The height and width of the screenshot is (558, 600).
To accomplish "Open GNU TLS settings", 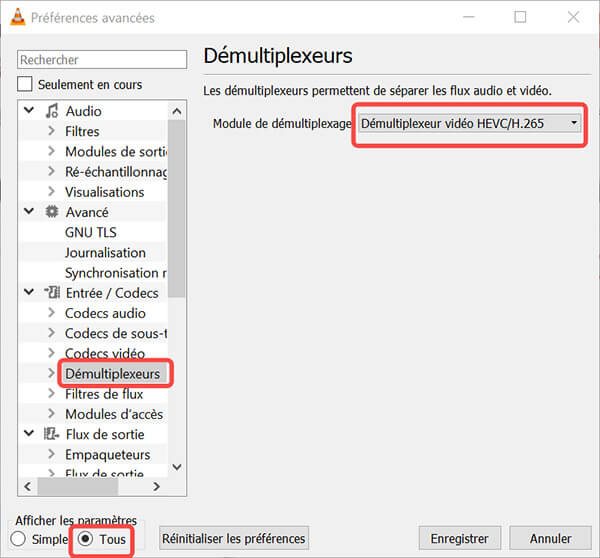I will click(91, 232).
